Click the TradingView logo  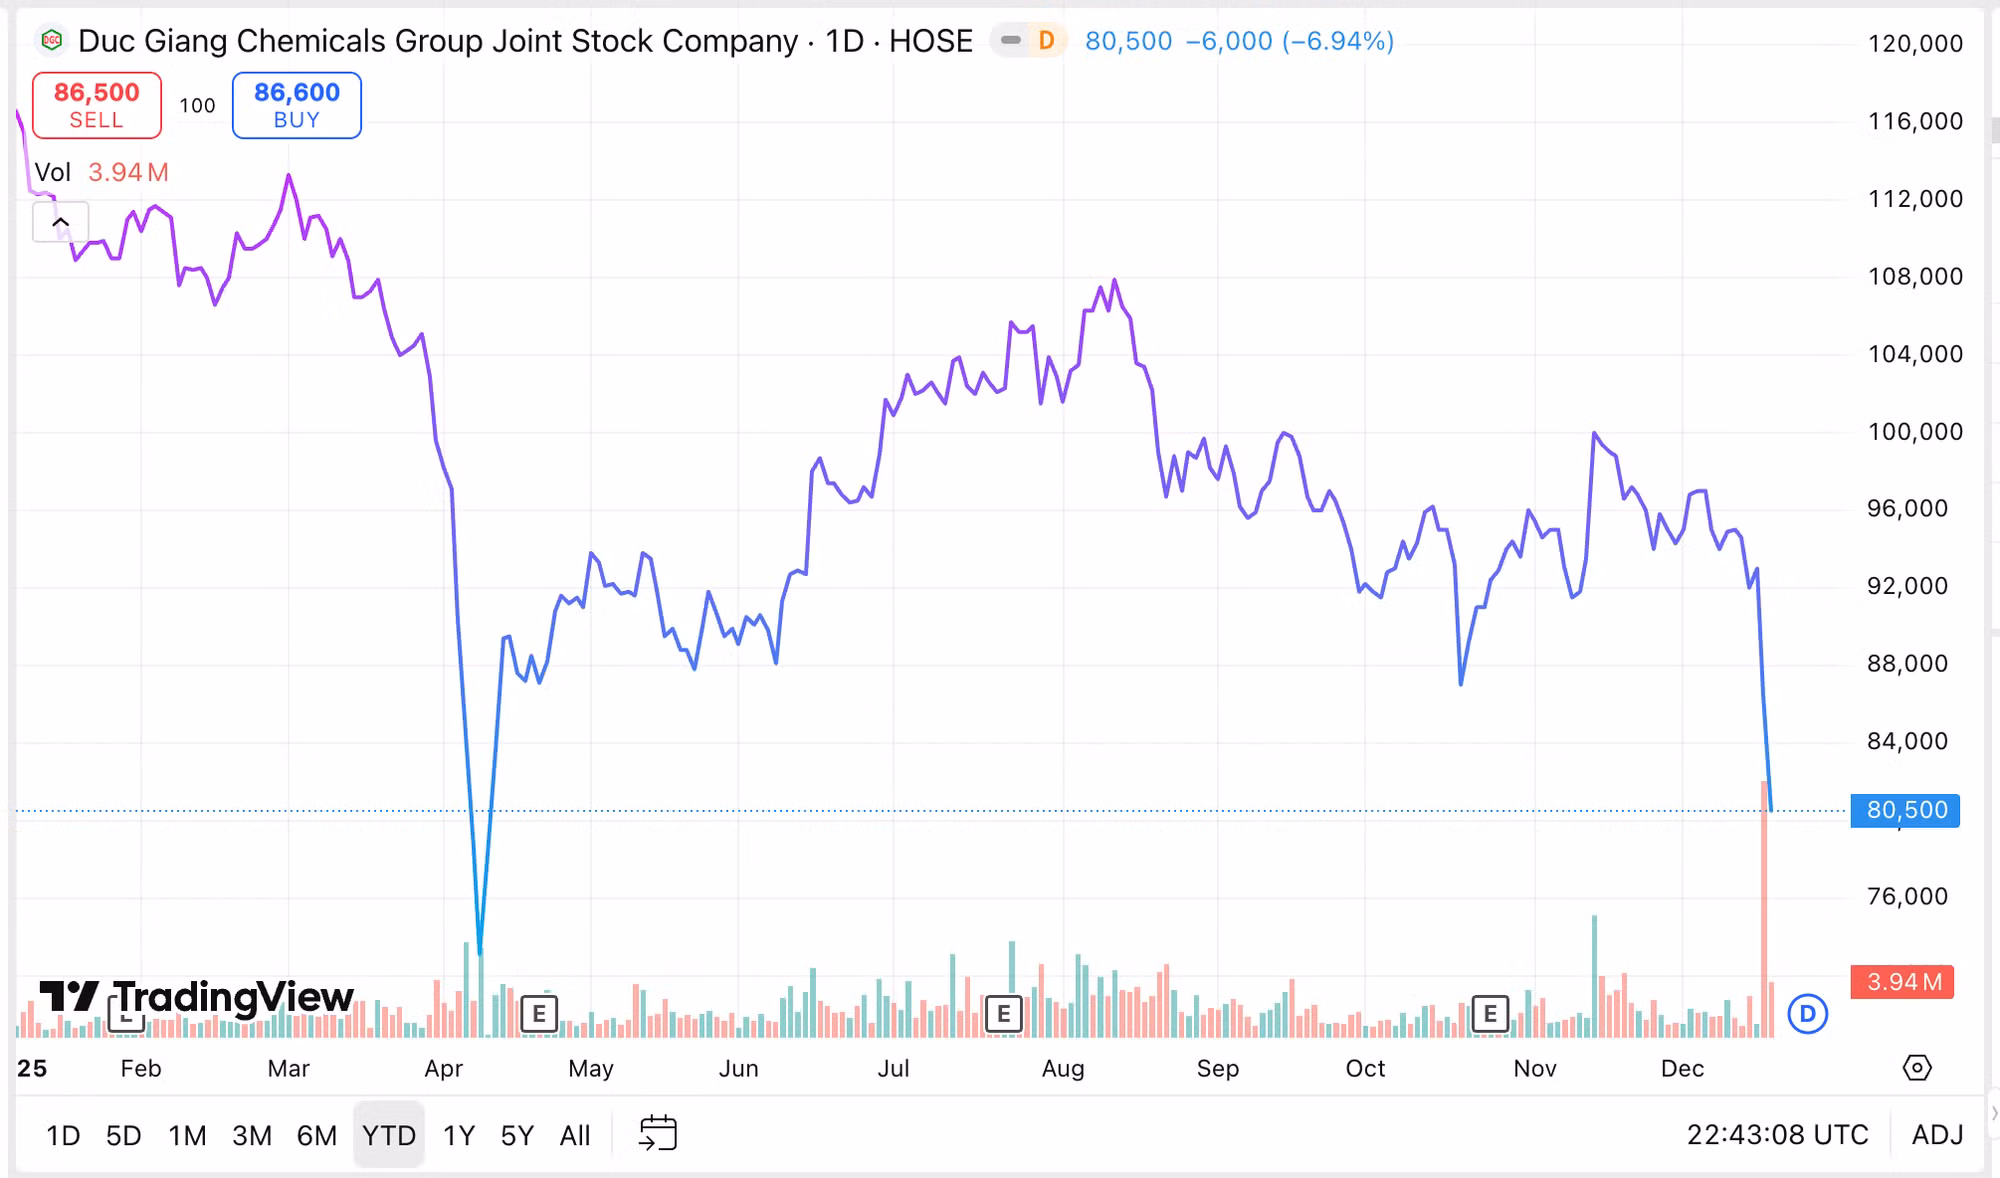pos(196,997)
